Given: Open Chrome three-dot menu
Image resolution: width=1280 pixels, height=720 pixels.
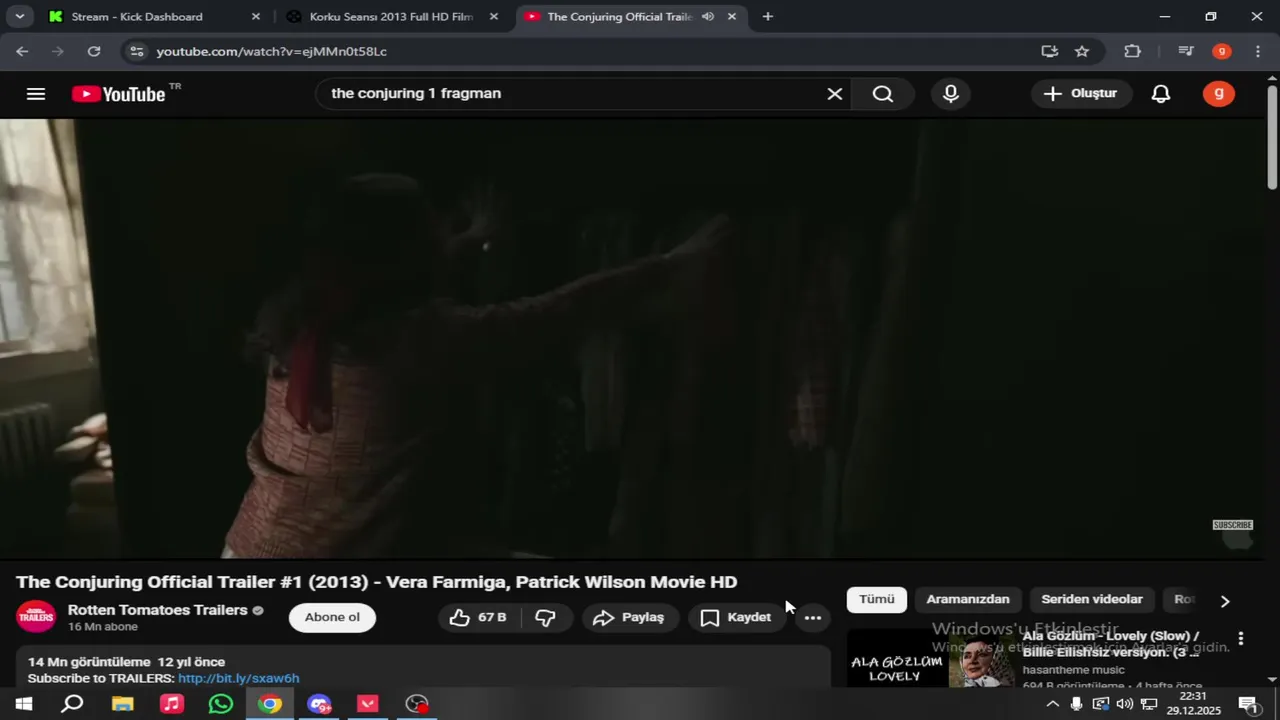Looking at the screenshot, I should 1257,51.
